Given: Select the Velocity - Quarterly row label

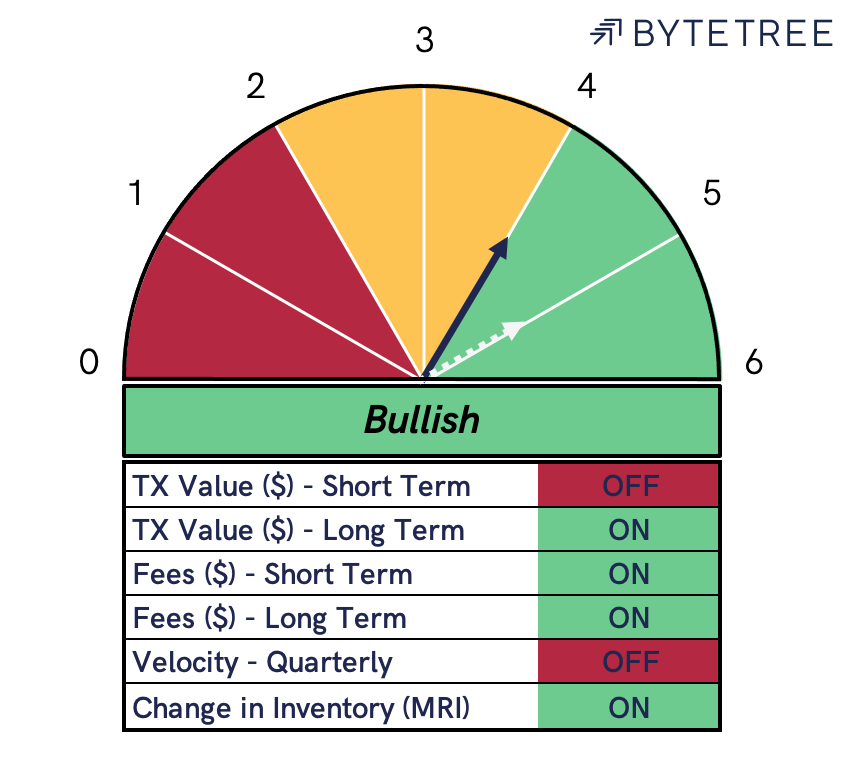Looking at the screenshot, I should click(x=262, y=662).
